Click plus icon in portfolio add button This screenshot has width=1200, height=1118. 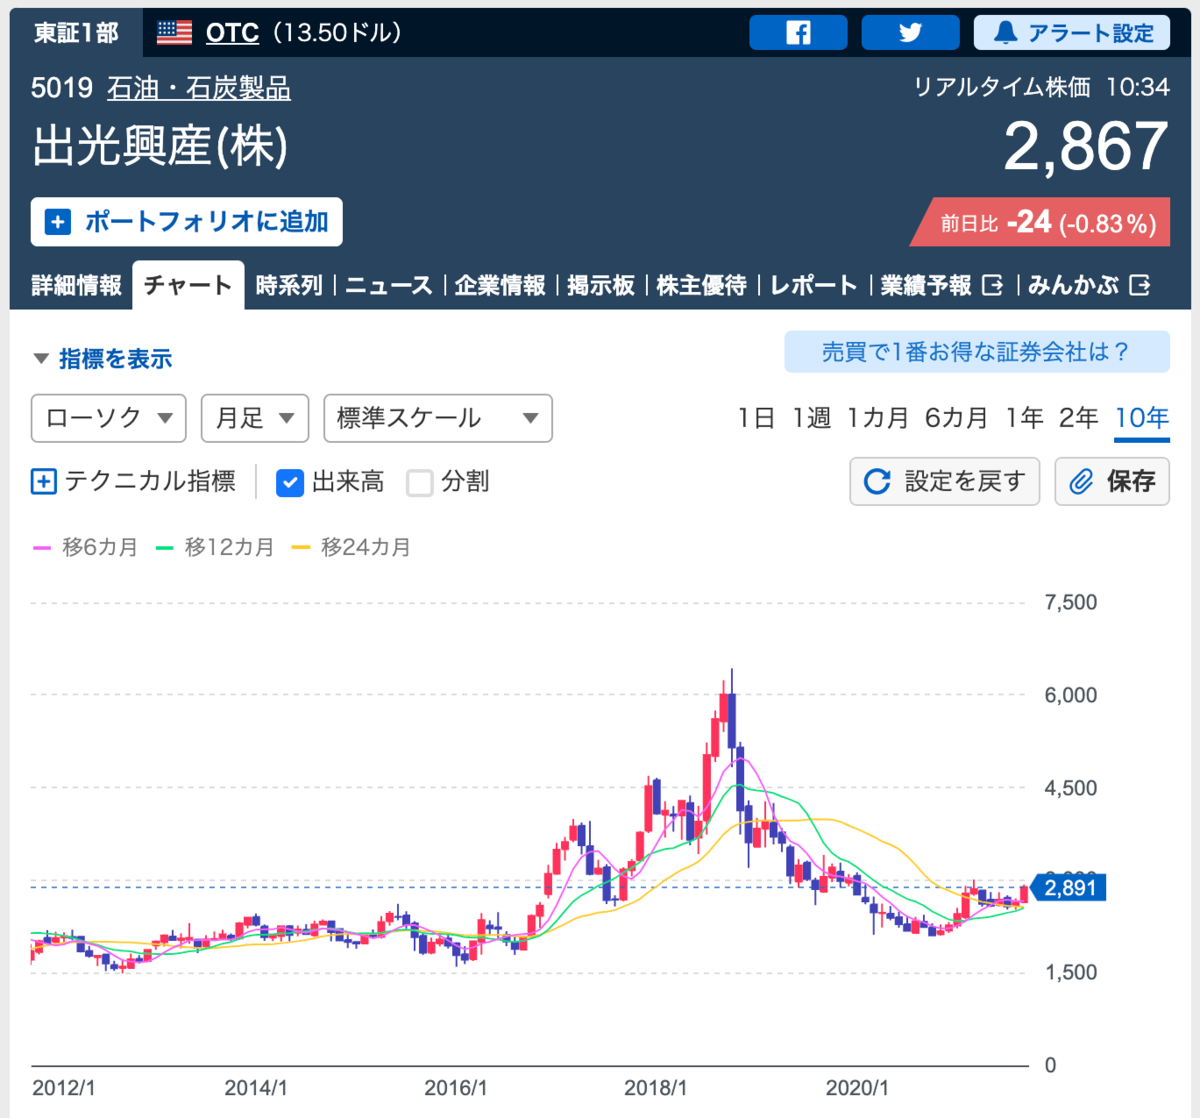pos(58,222)
